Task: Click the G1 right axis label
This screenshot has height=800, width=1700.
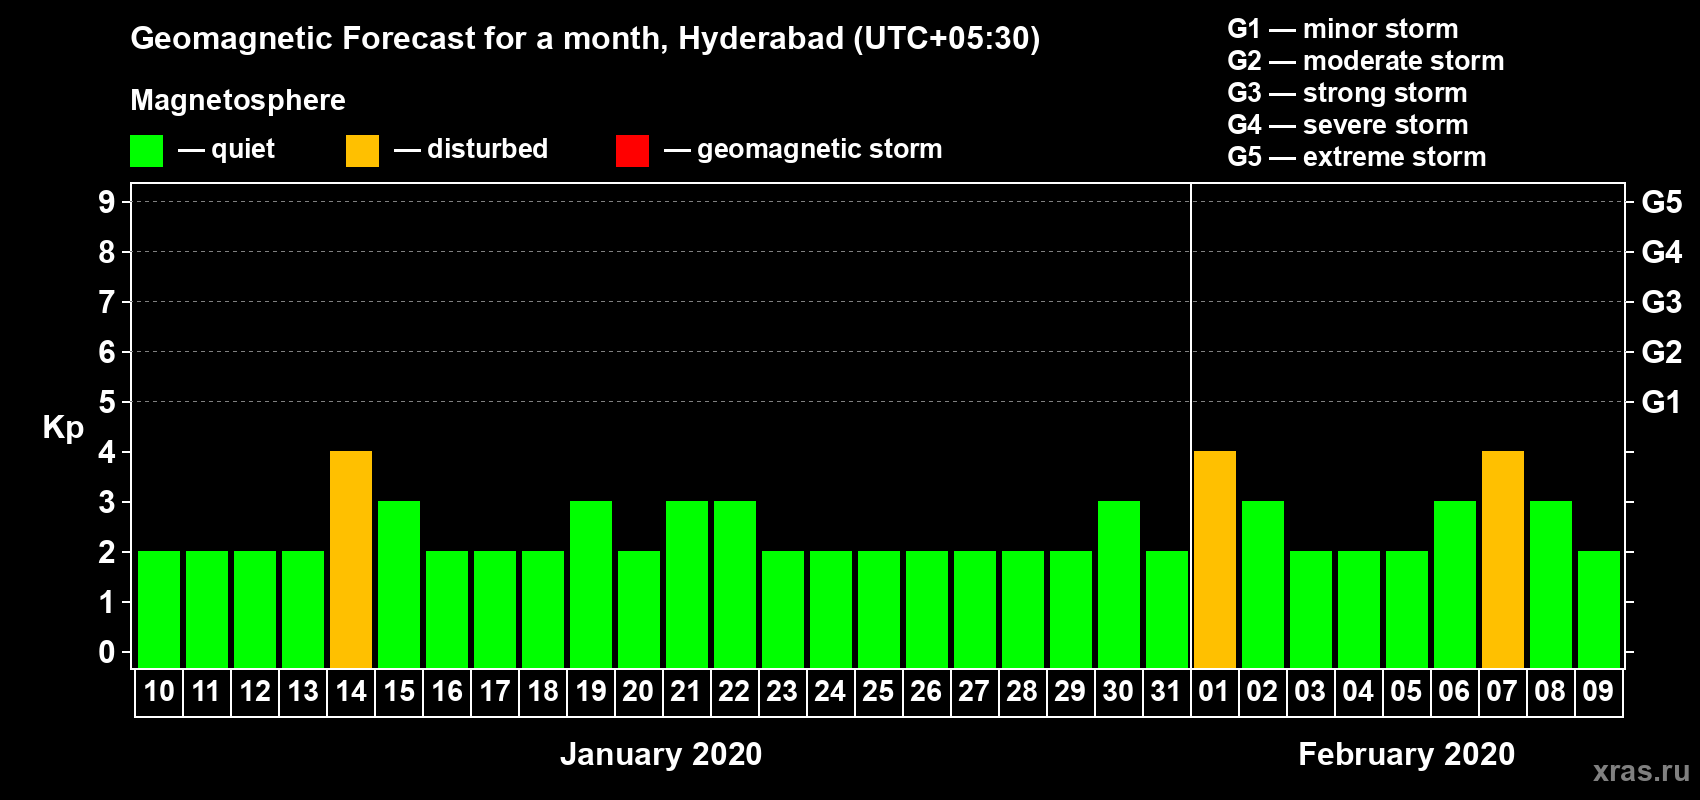Action: point(1662,402)
